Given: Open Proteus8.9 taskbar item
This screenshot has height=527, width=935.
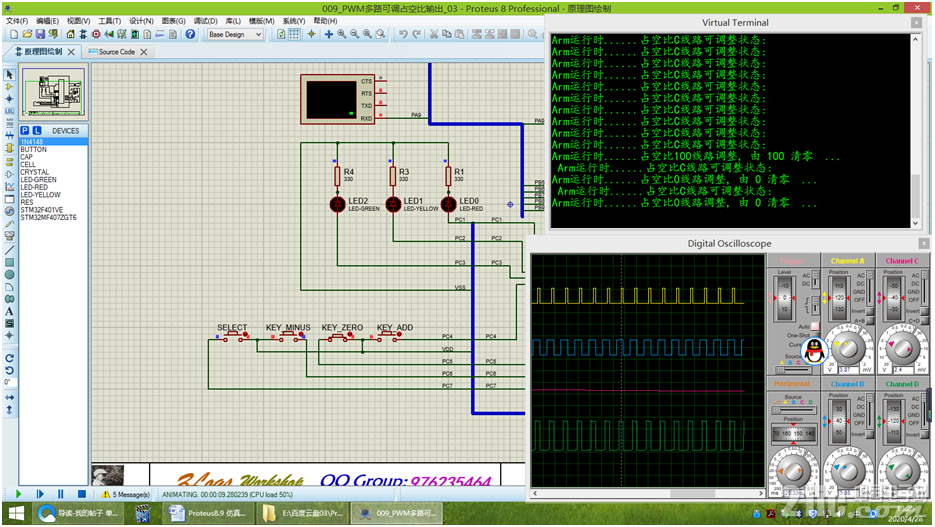Looking at the screenshot, I should [x=207, y=513].
